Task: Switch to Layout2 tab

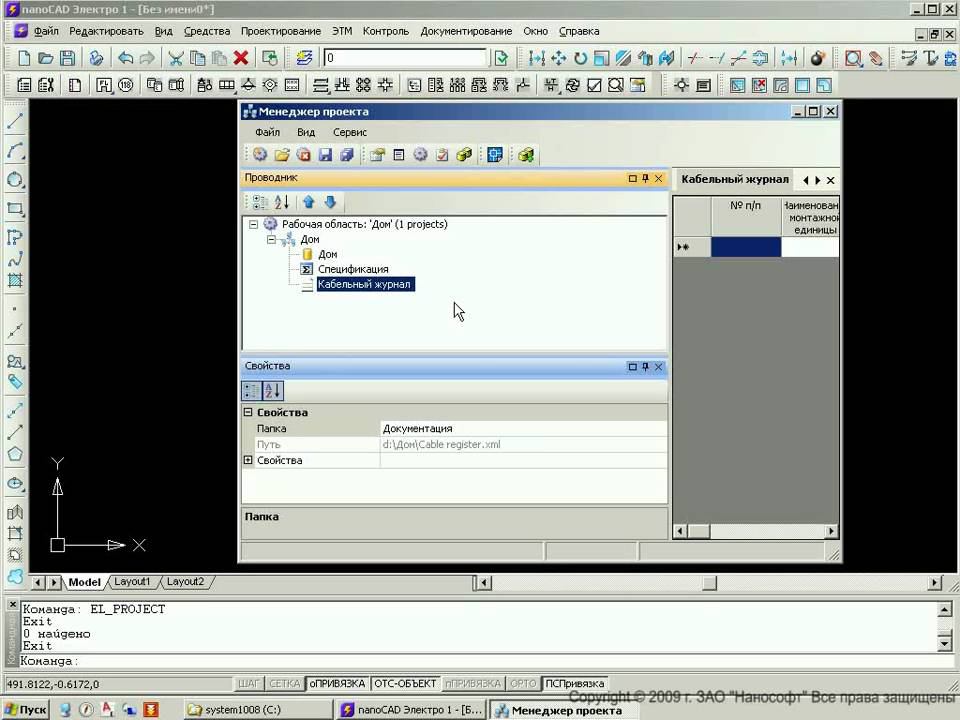Action: click(185, 582)
